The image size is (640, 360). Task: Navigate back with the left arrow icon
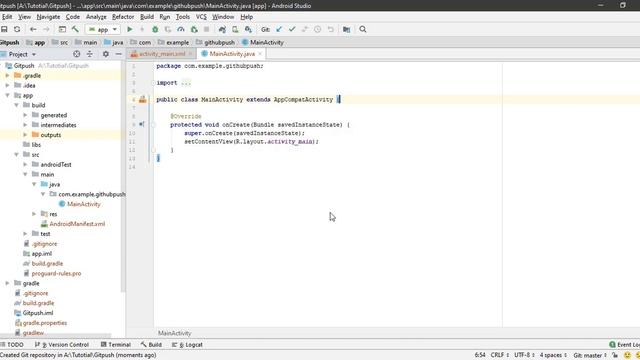point(33,29)
